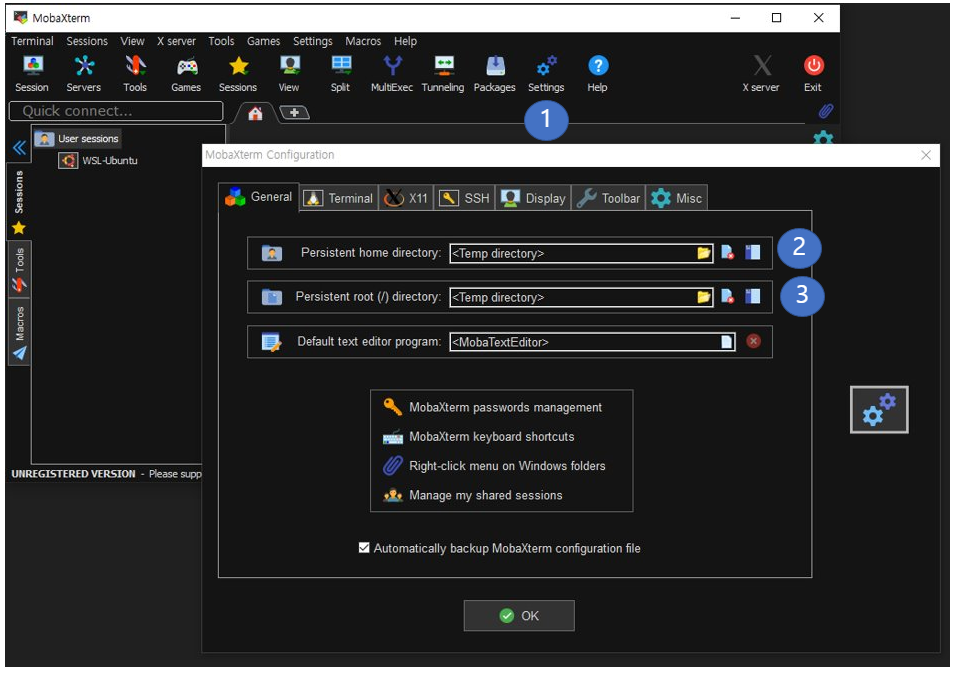Open a new tab with plus icon
The image size is (963, 677).
(x=294, y=112)
